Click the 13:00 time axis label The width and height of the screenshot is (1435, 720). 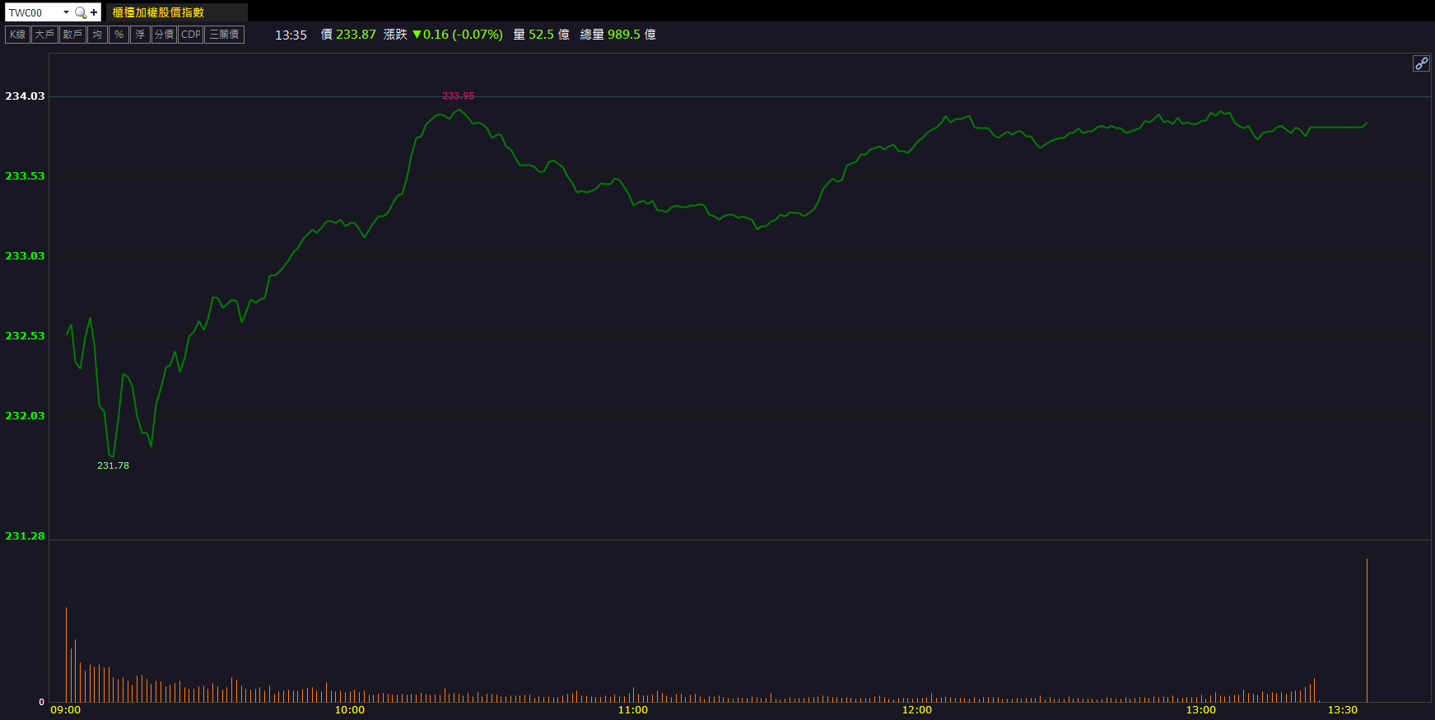click(x=1201, y=710)
